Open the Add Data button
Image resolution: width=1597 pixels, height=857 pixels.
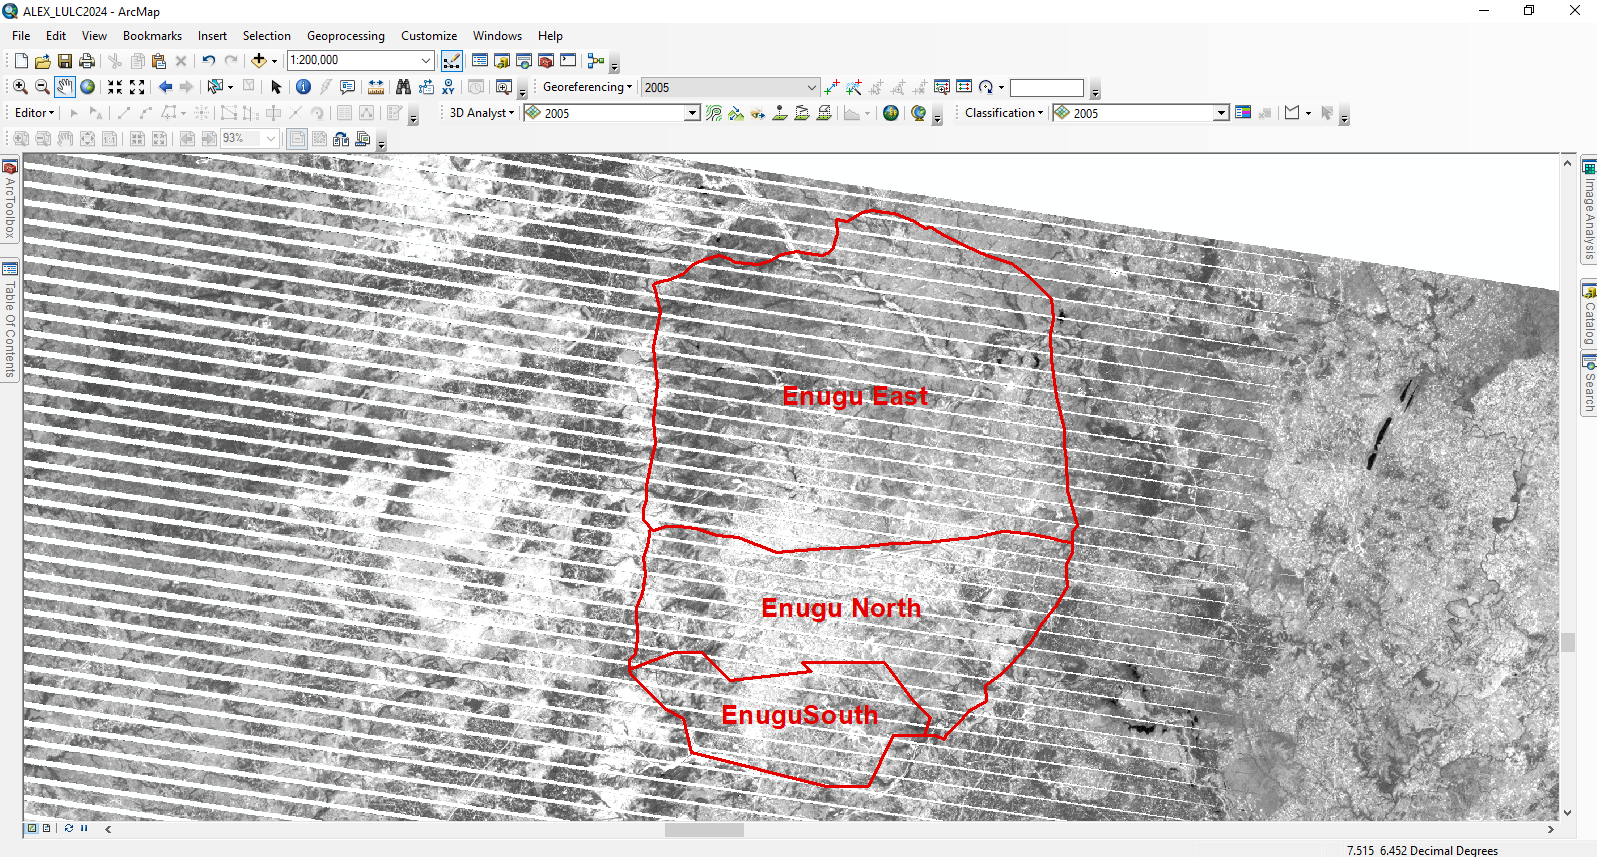click(x=259, y=61)
